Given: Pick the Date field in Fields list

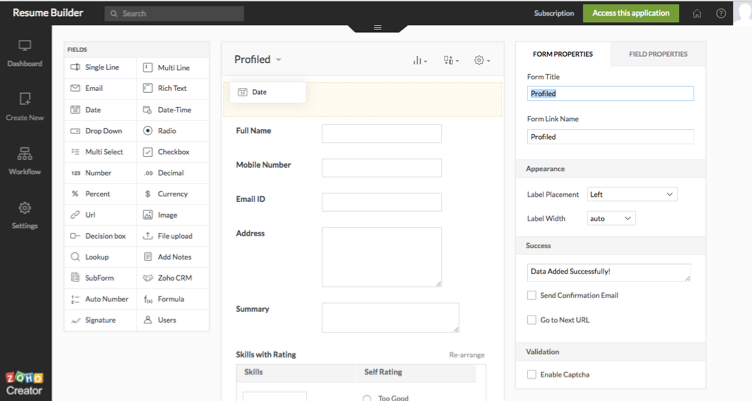Looking at the screenshot, I should (x=100, y=110).
